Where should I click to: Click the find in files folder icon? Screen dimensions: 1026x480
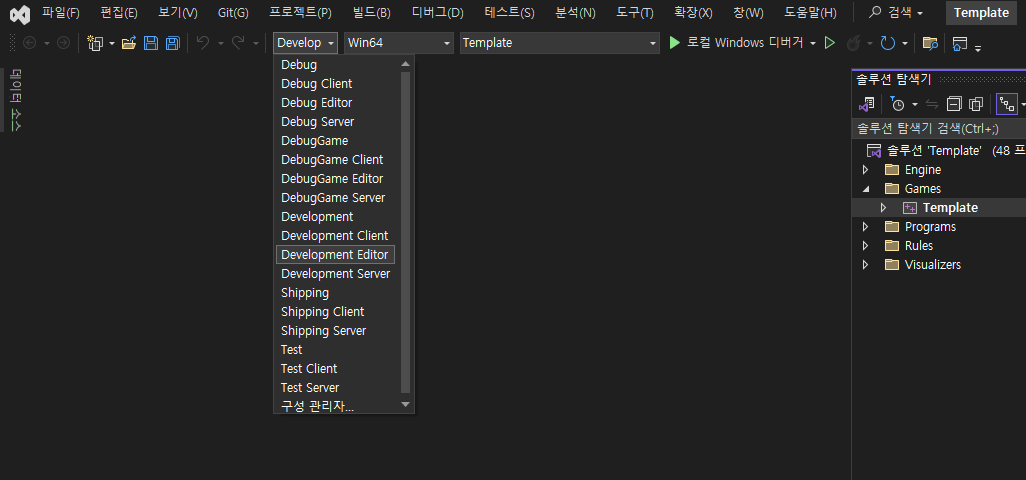tap(930, 43)
